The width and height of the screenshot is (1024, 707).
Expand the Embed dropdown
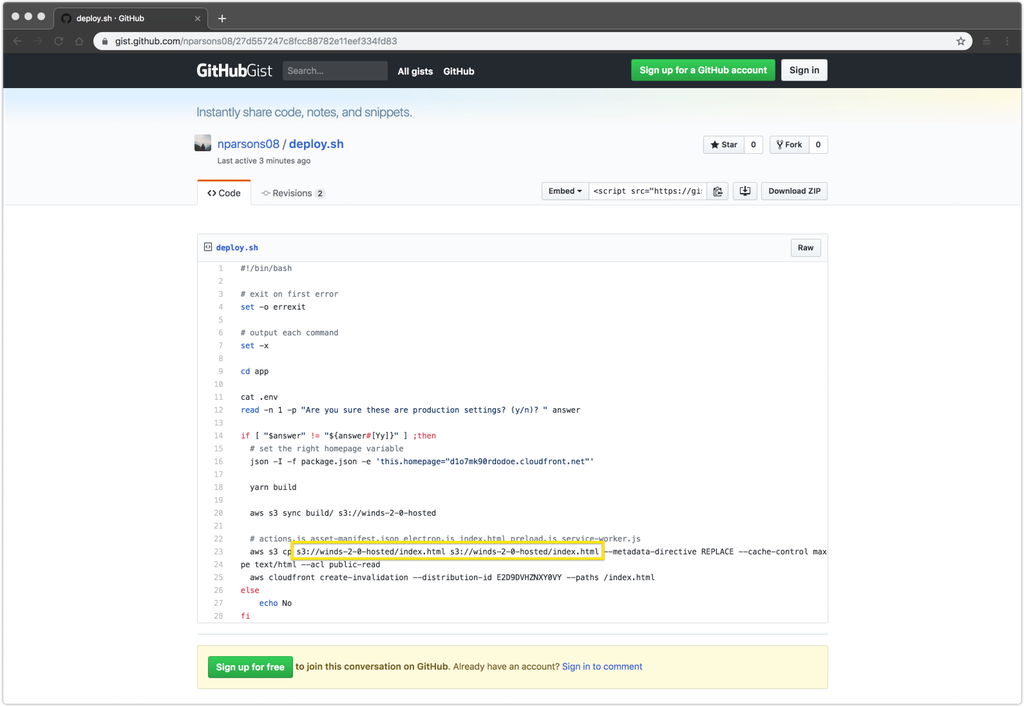[565, 191]
